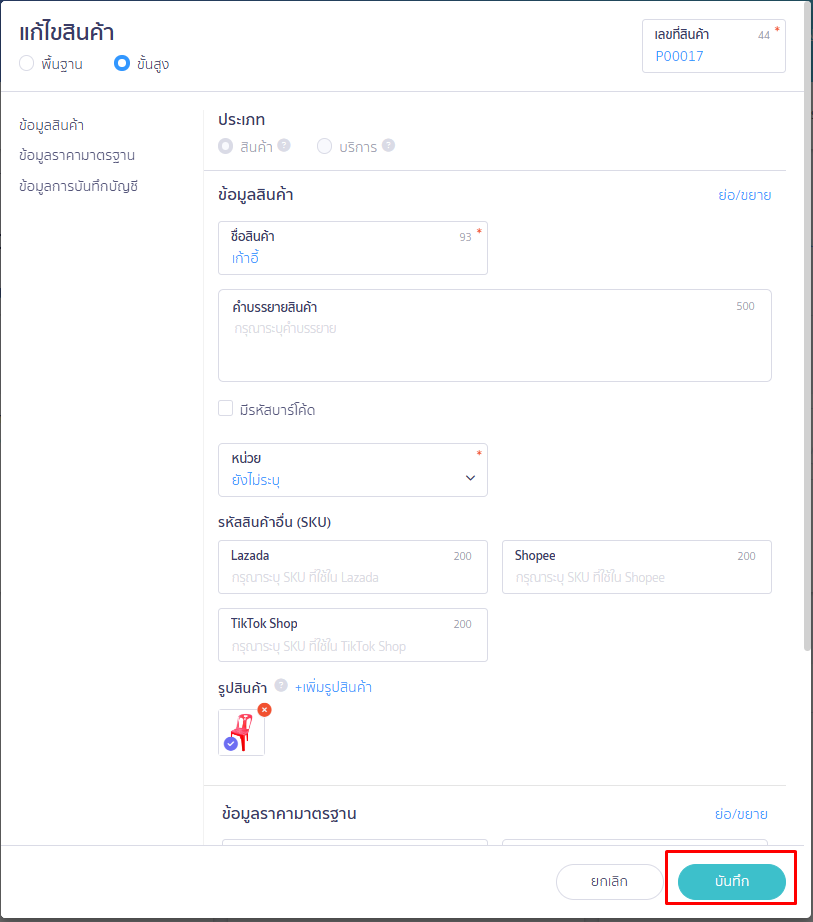Click help icon next to สินค้า type
This screenshot has height=922, width=813.
[284, 146]
